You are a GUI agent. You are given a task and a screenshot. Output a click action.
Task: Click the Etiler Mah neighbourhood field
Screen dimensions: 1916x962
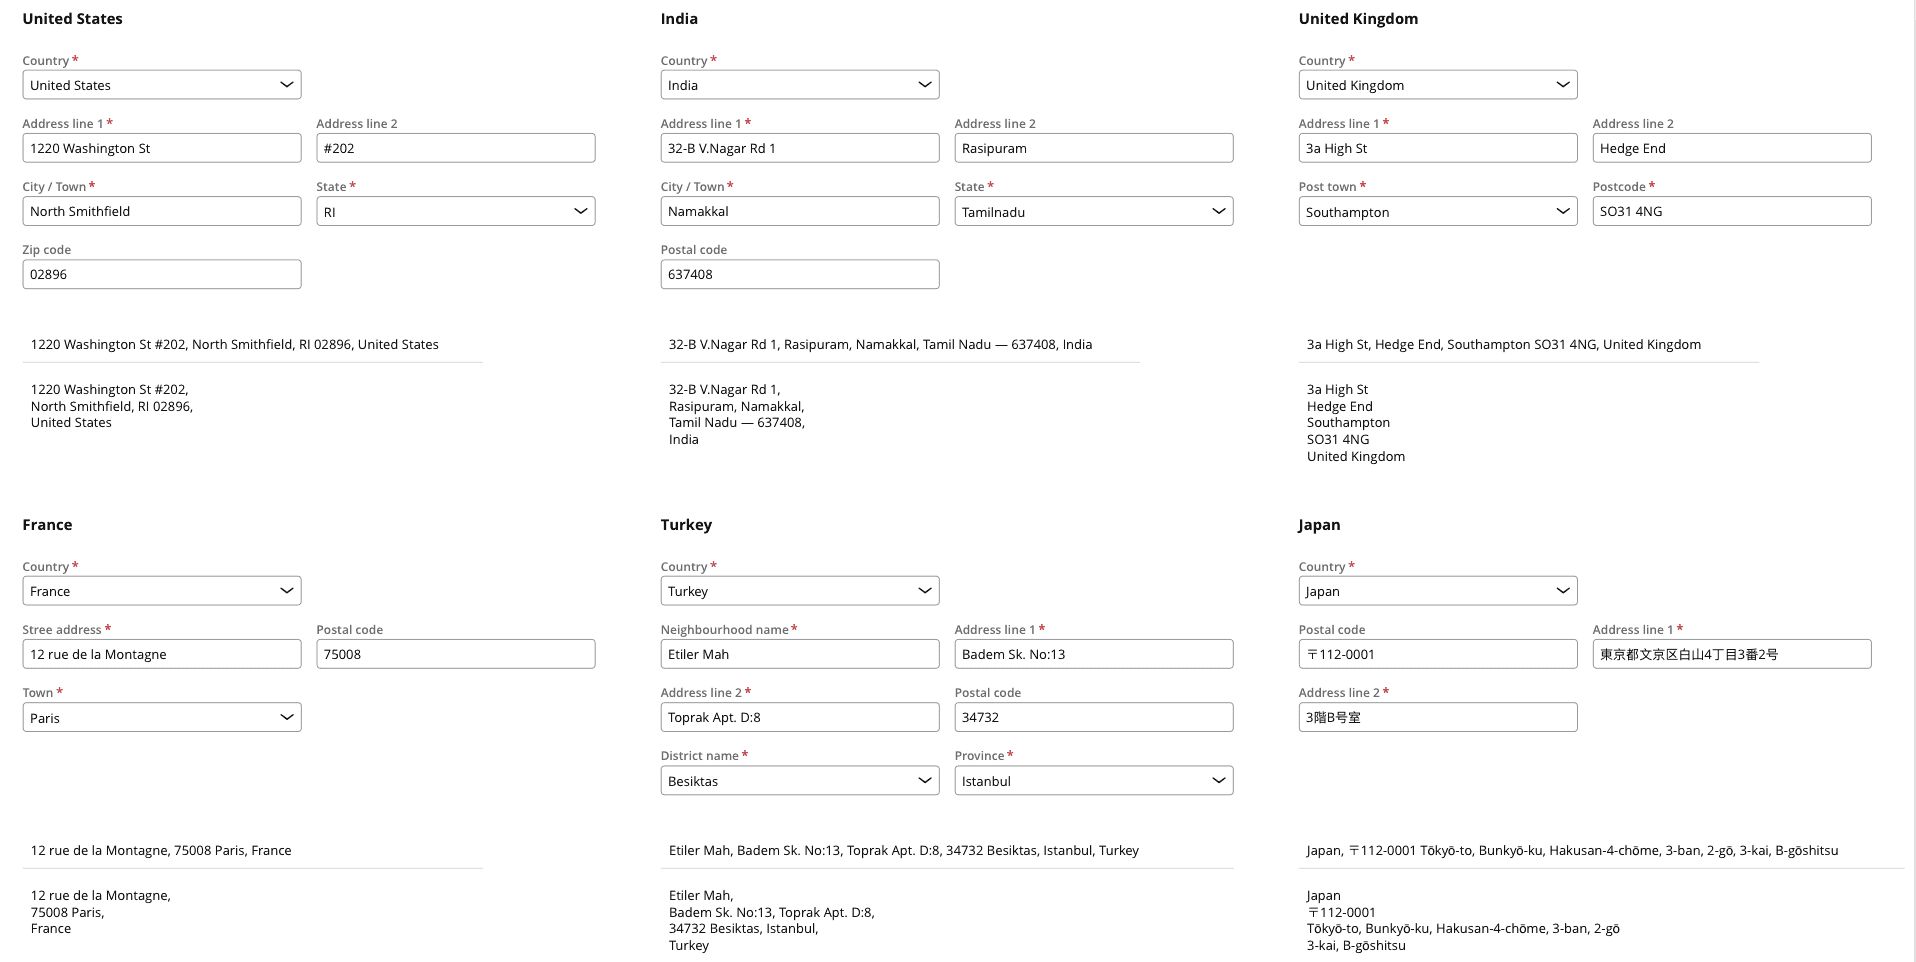click(x=800, y=654)
